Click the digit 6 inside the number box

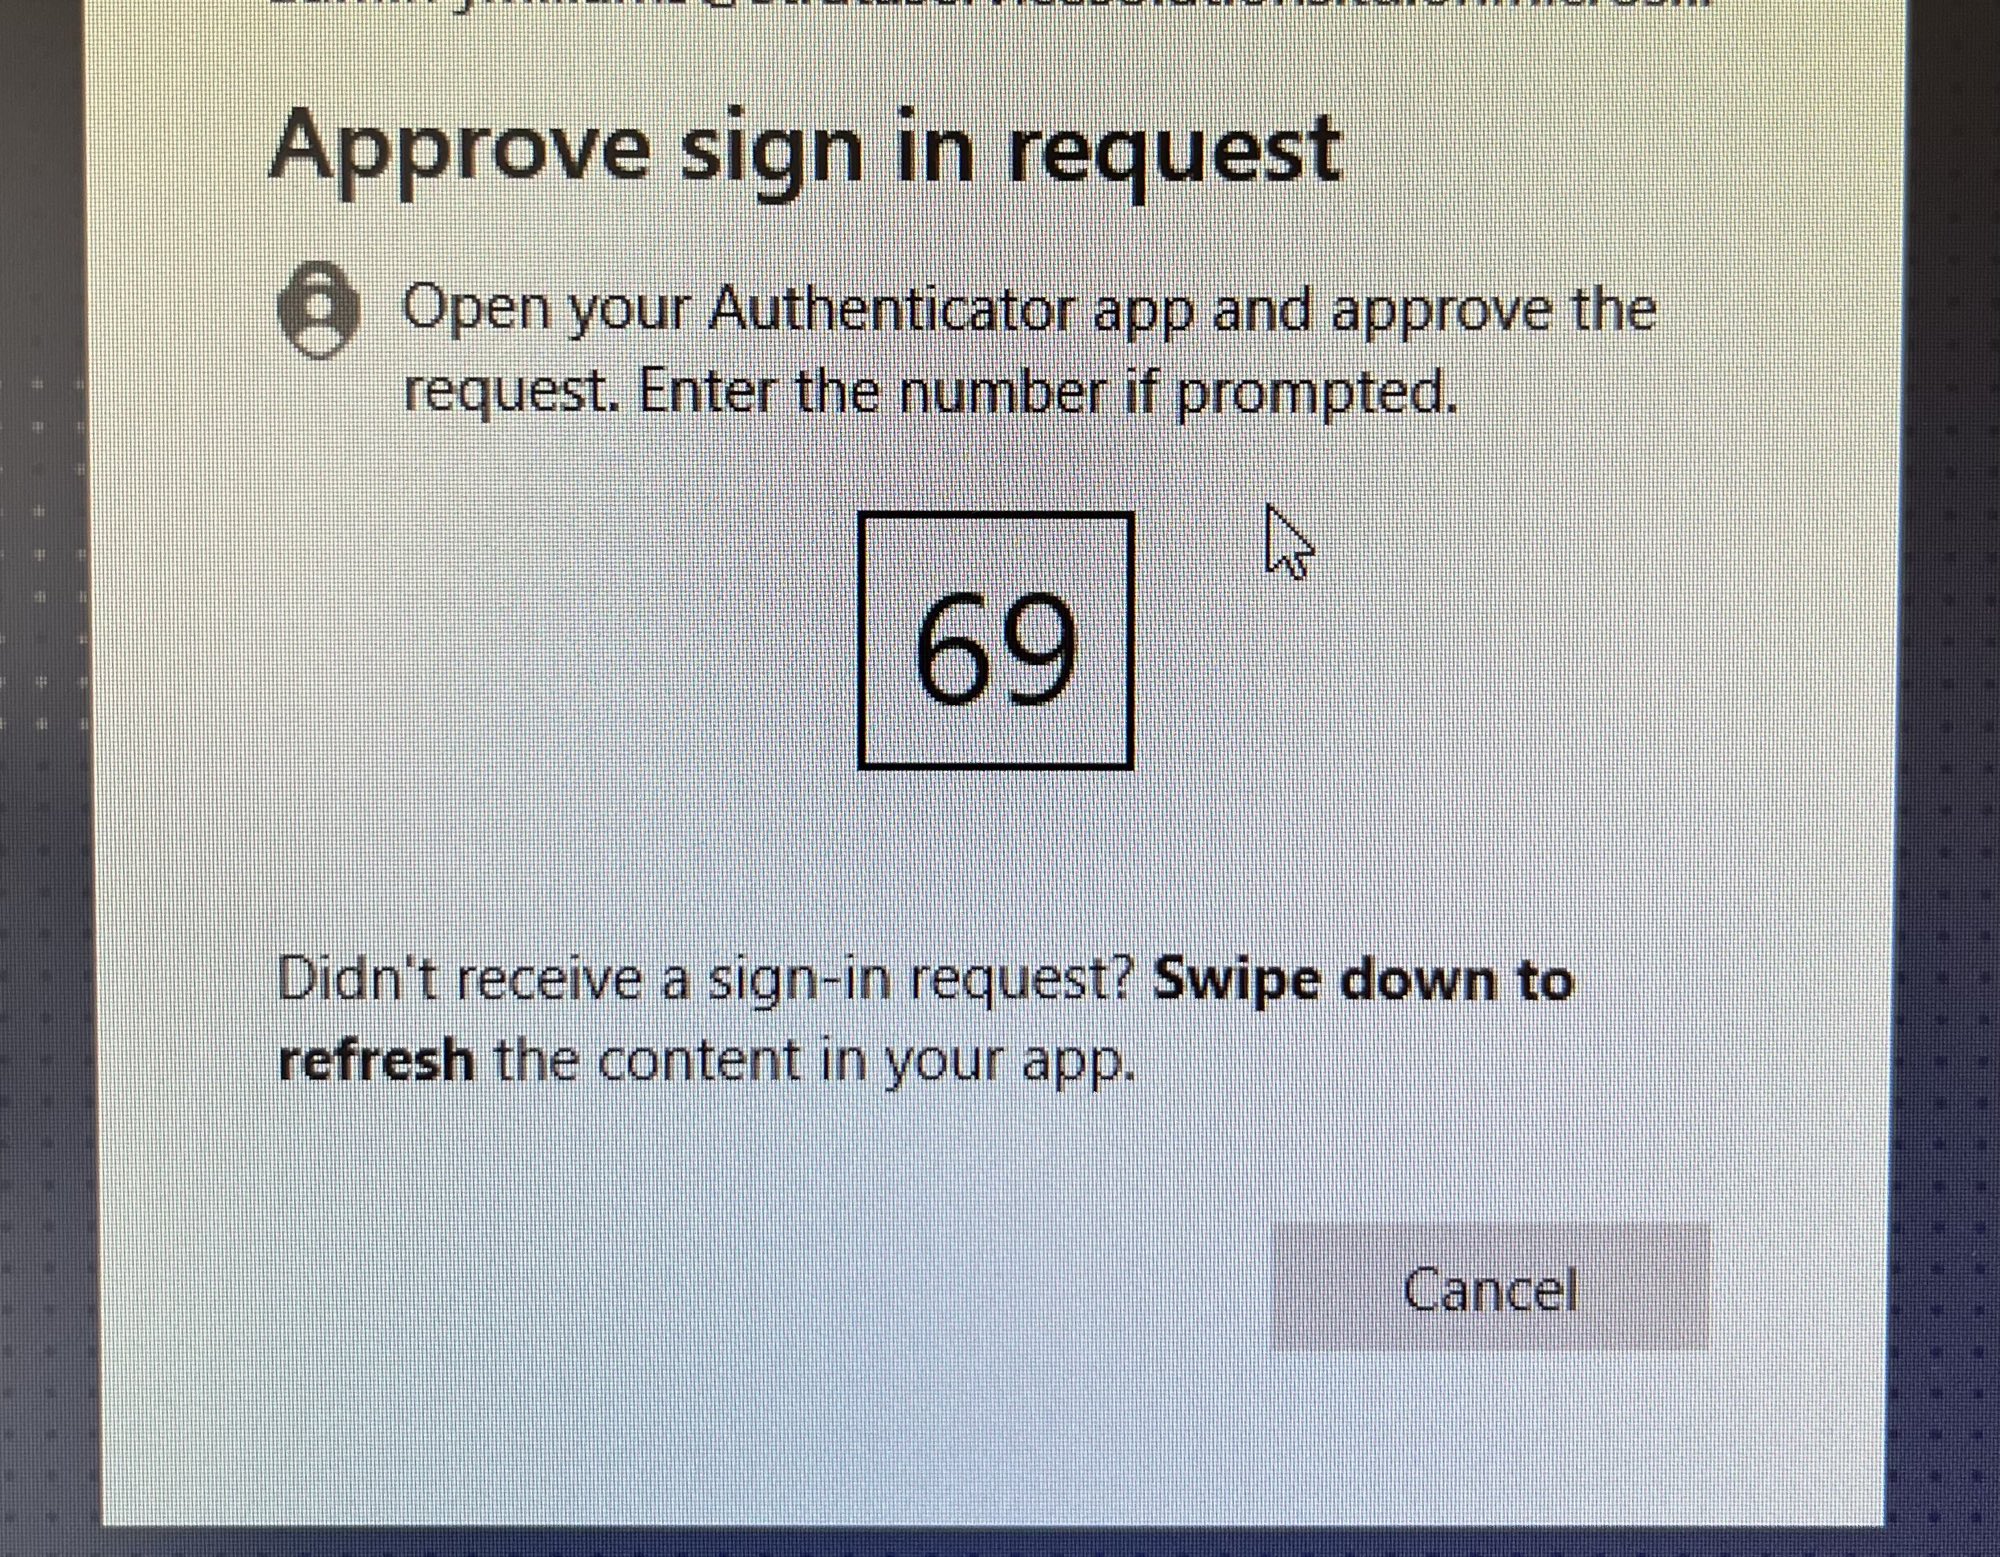pos(953,647)
